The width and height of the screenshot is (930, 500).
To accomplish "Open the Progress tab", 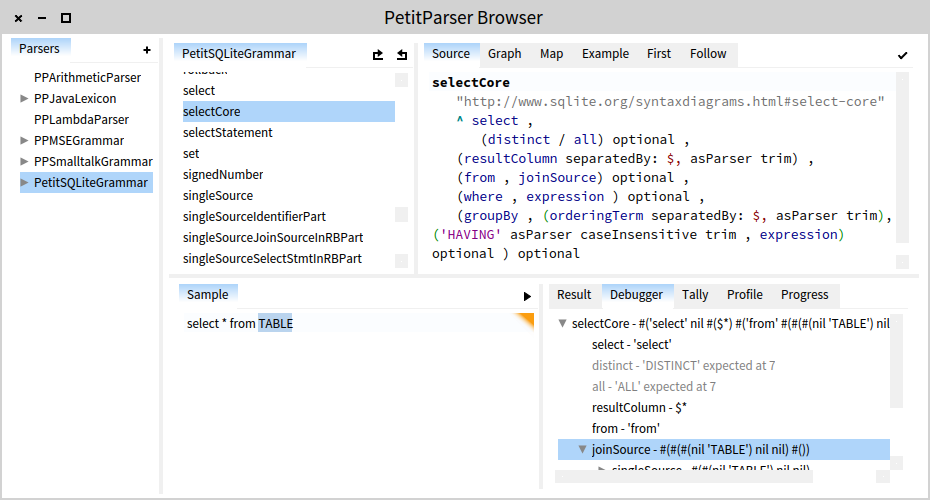I will tap(805, 294).
